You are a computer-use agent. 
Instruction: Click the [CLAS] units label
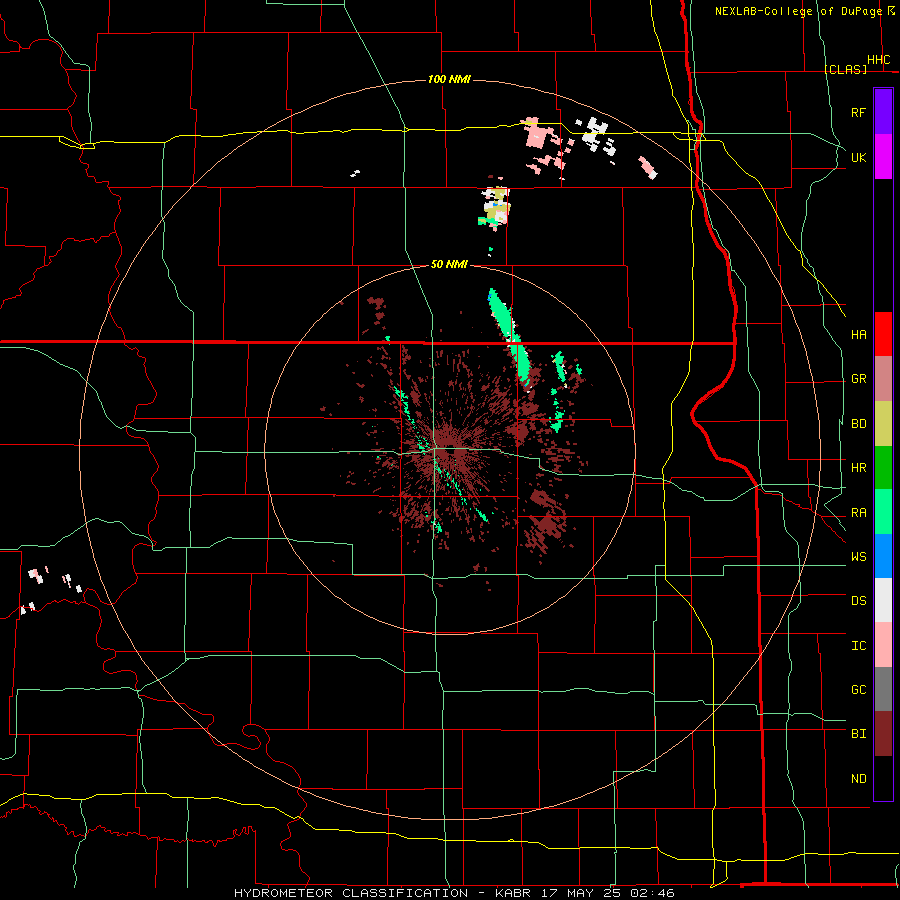pyautogui.click(x=845, y=69)
